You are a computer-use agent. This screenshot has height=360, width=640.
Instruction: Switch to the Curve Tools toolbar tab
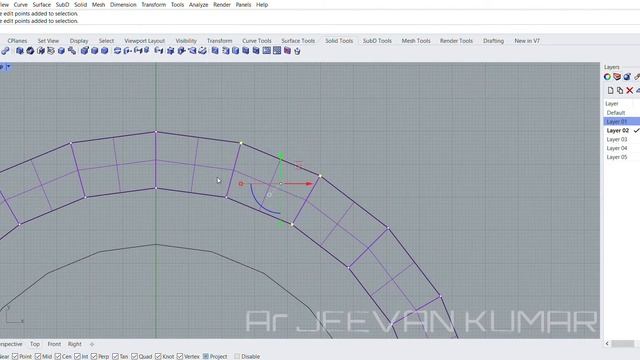257,41
